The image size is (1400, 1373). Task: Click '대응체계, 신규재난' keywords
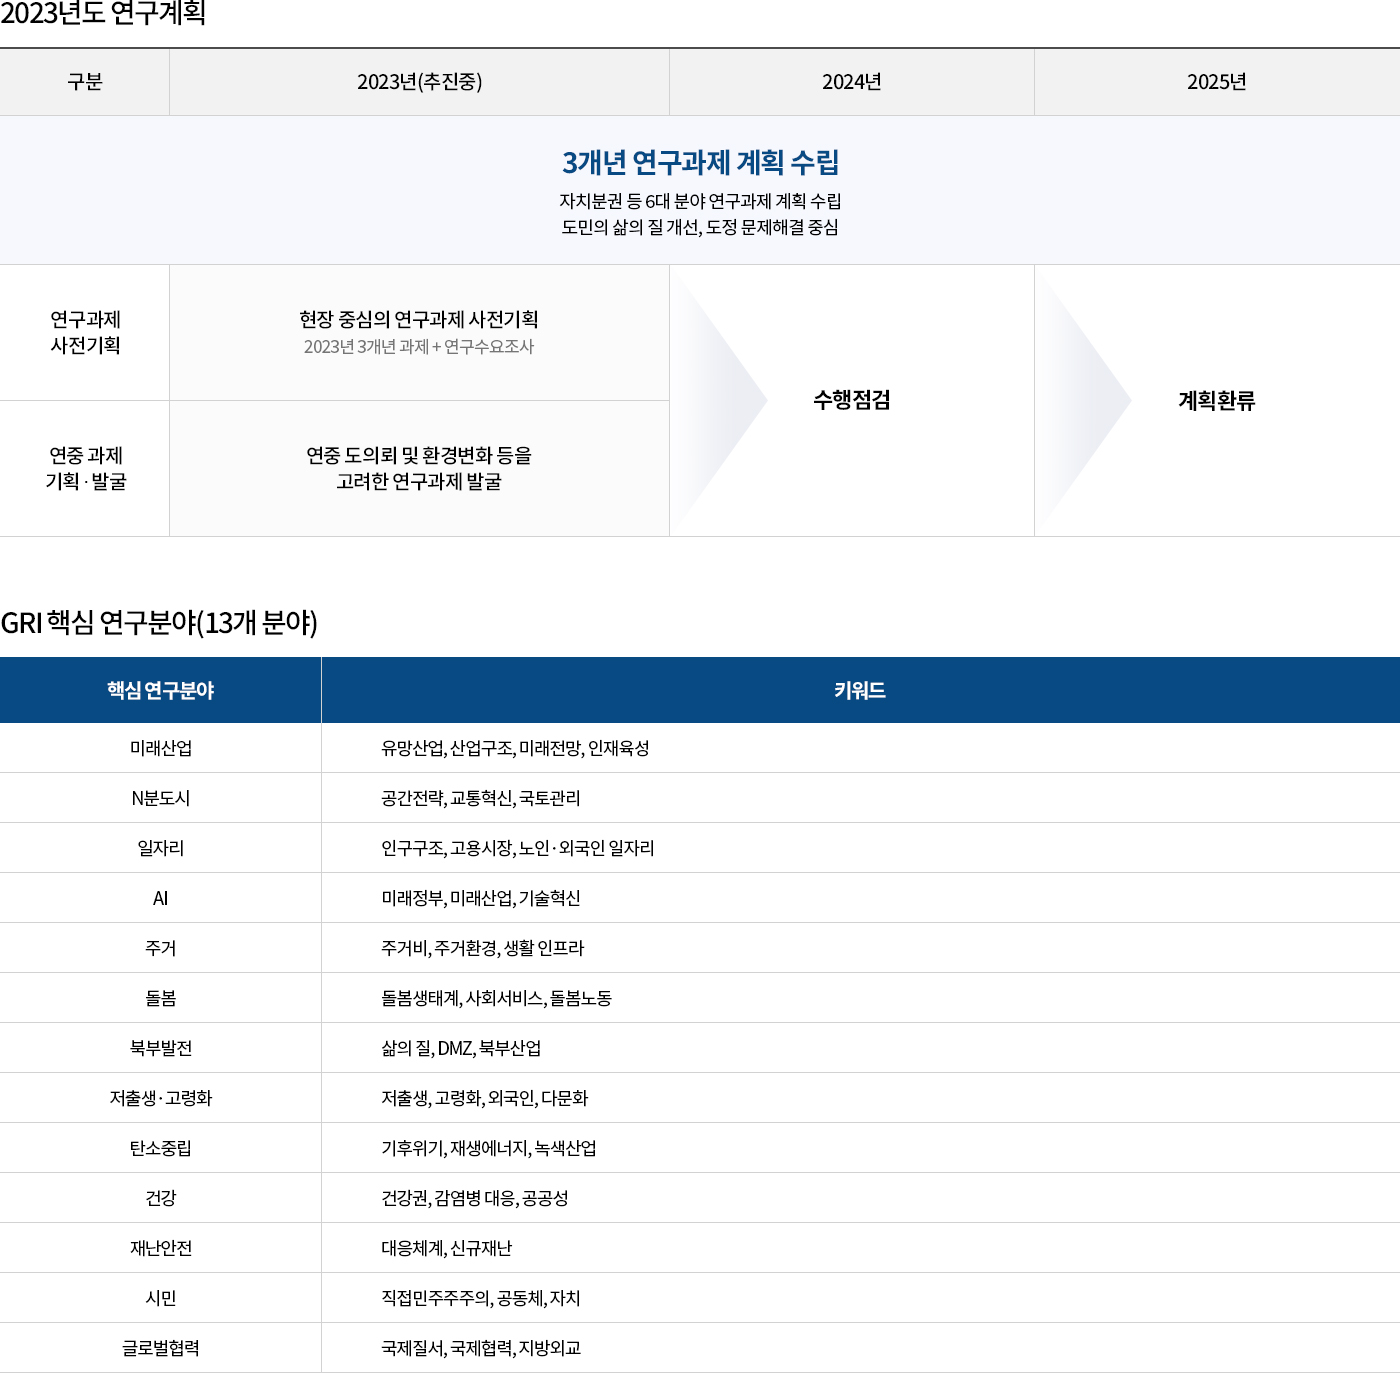pos(446,1248)
